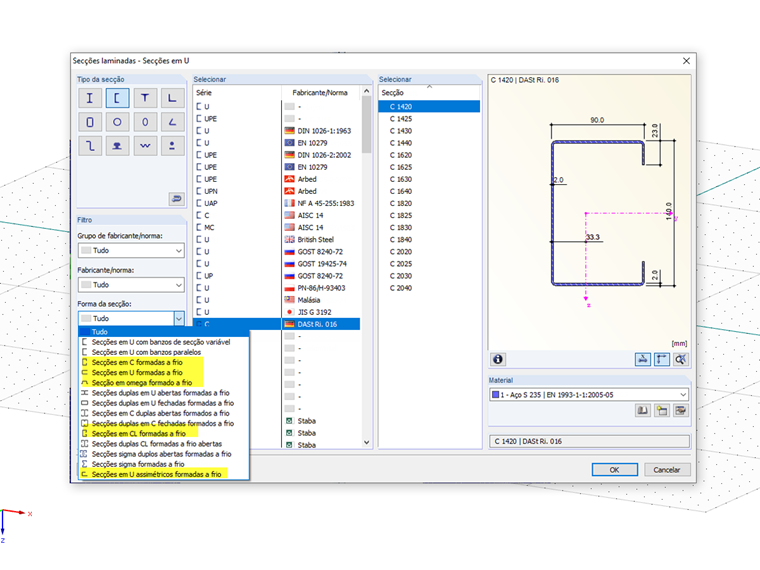Choose 'Secções em U com banzos de secção variável'

point(164,342)
